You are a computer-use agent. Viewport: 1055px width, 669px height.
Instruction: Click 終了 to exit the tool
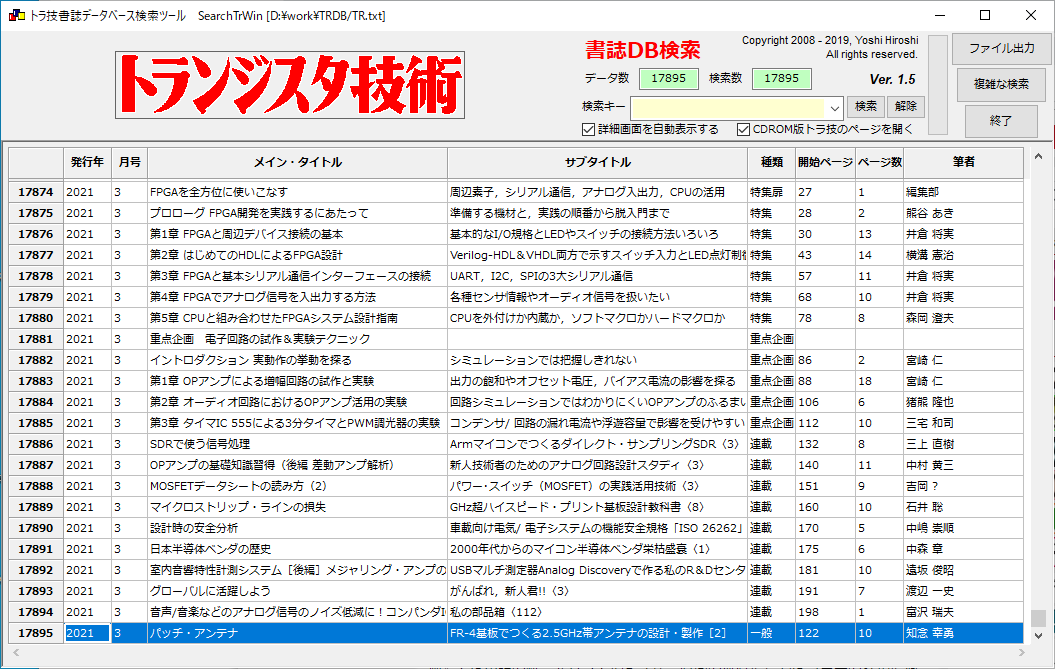(1001, 121)
